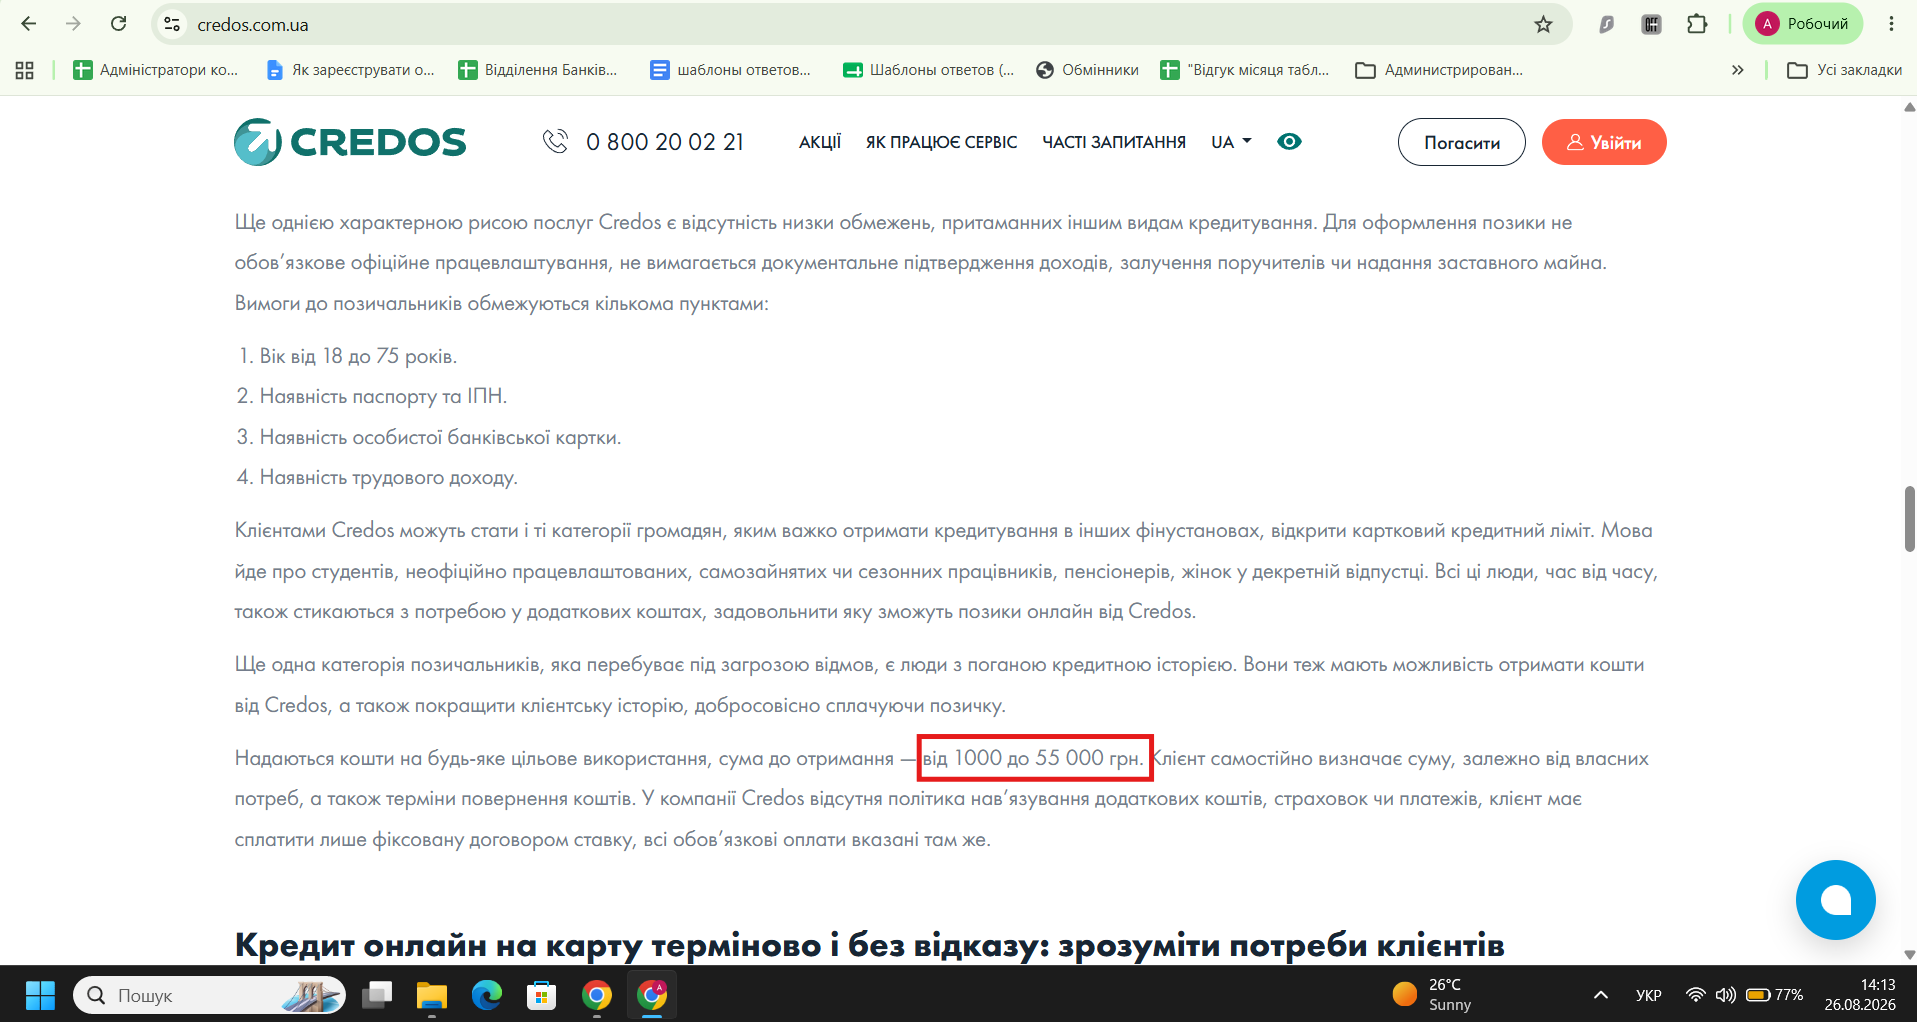Screen dimensions: 1917x1022
Task: Click the Погасити button
Action: 1462,142
